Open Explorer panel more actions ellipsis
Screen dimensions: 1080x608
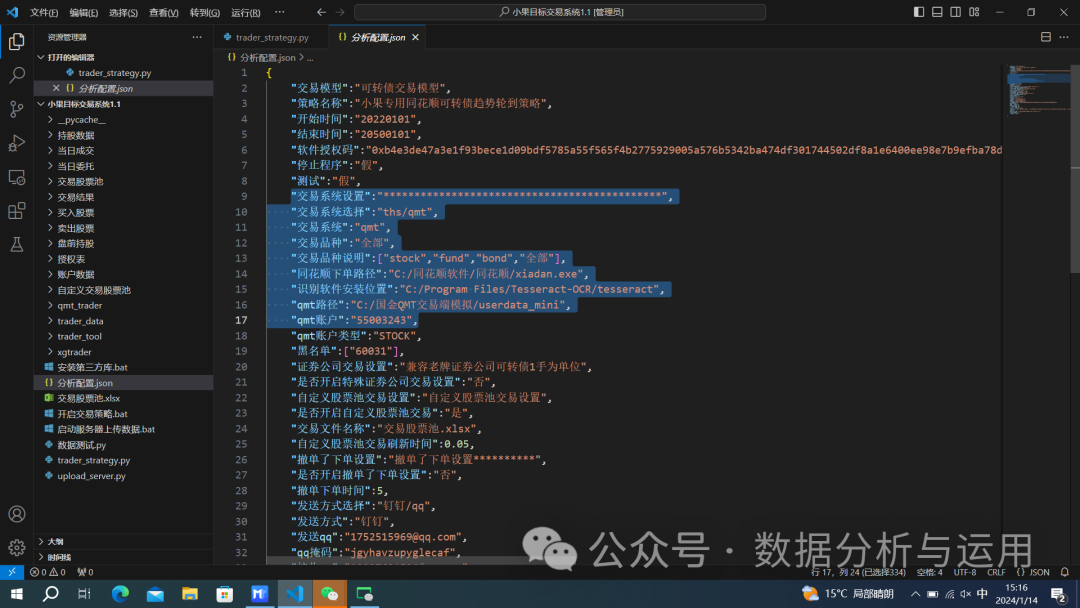197,37
